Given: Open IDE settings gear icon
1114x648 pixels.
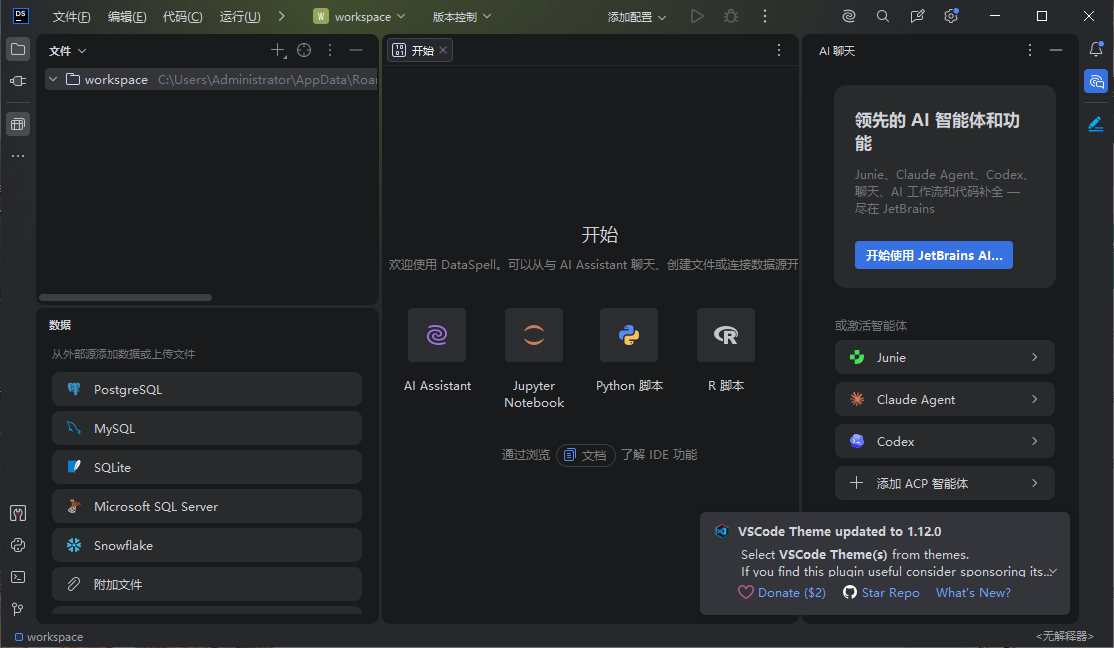Looking at the screenshot, I should [x=951, y=16].
